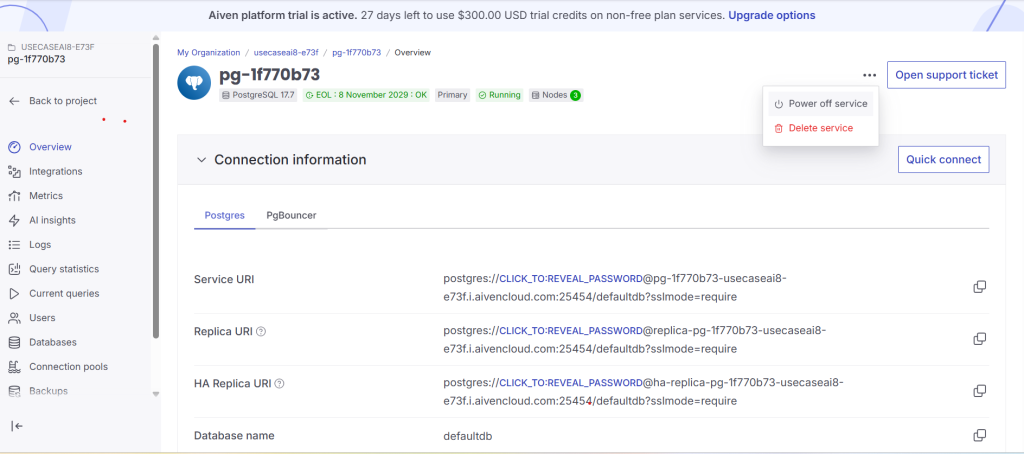This screenshot has width=1024, height=454.
Task: Click the Upgrade options link
Action: (771, 15)
